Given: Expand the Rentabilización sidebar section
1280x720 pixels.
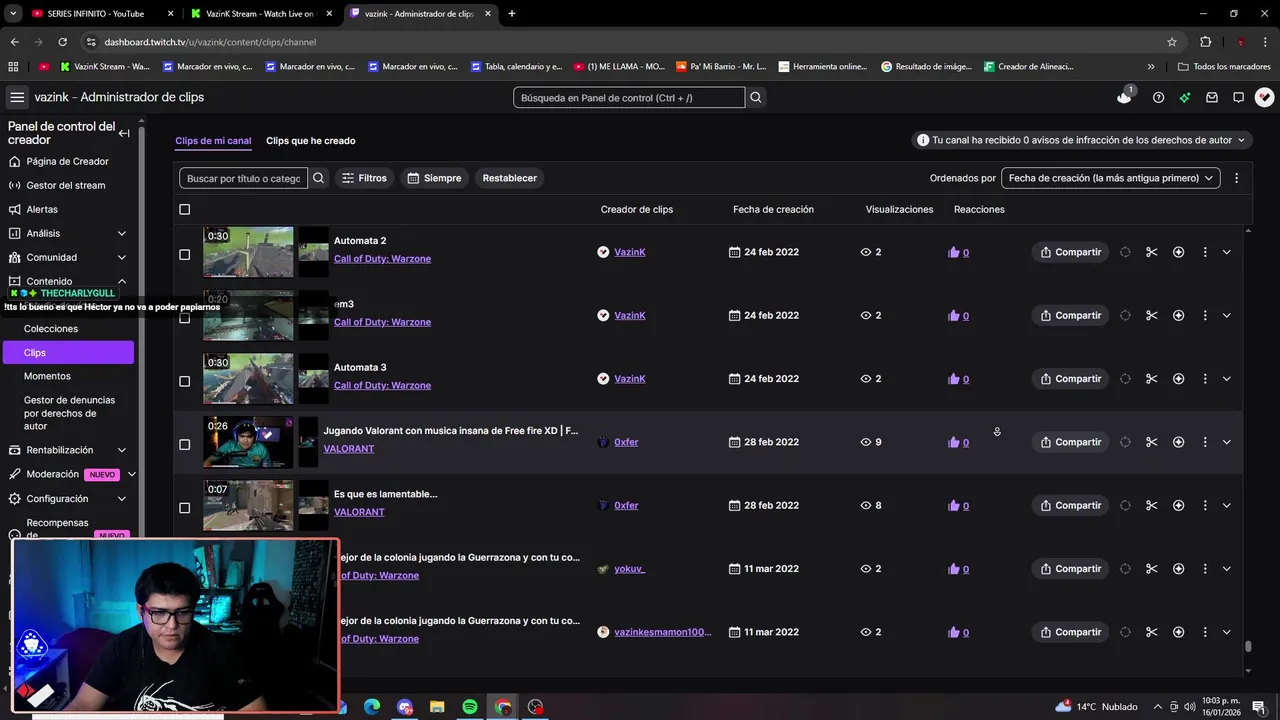Looking at the screenshot, I should pos(122,450).
